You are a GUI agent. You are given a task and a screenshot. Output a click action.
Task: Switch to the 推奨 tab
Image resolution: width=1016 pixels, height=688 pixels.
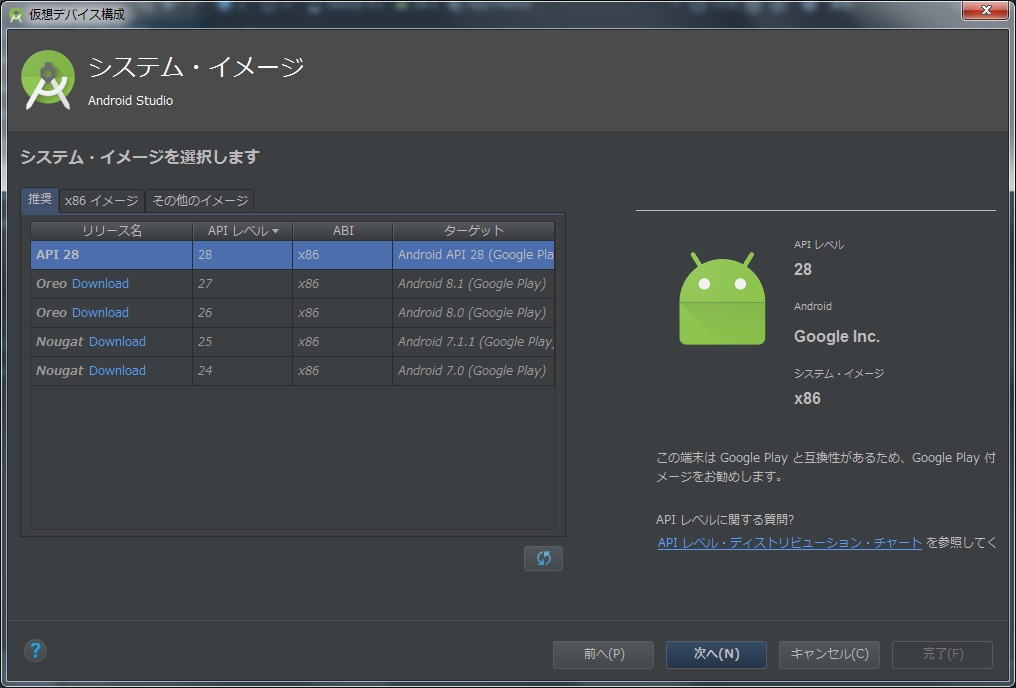(40, 200)
